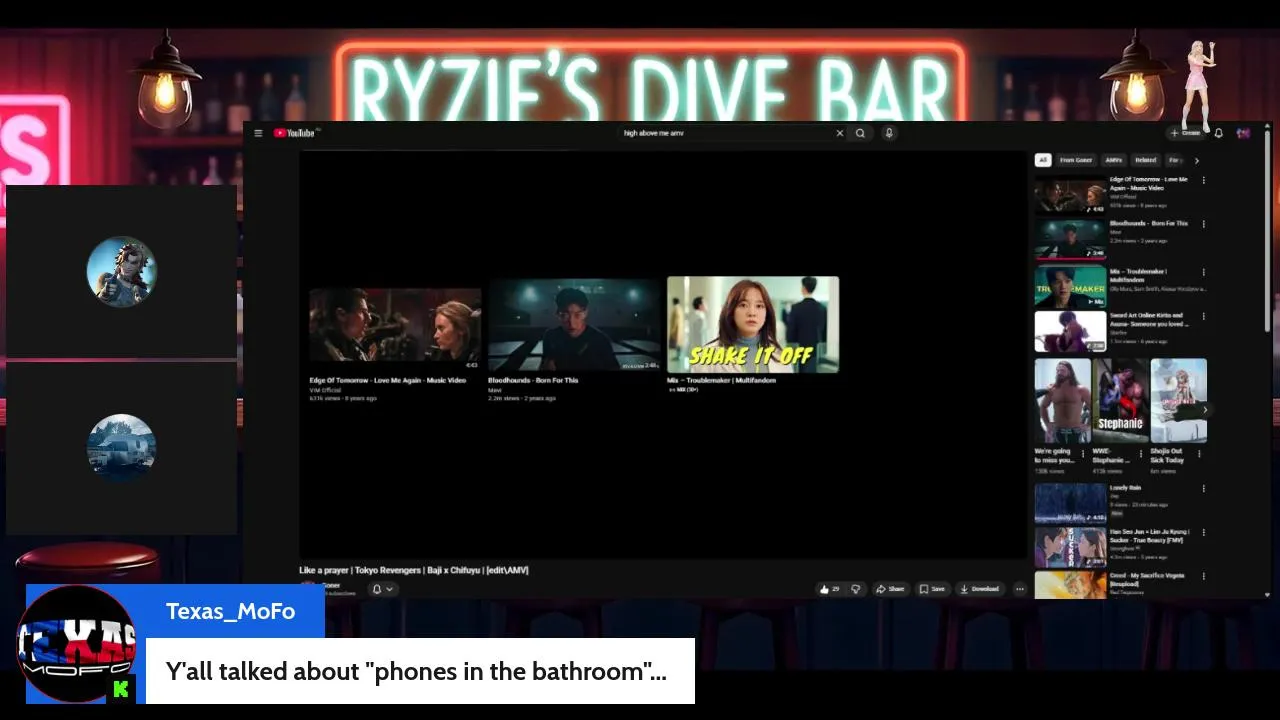Image resolution: width=1280 pixels, height=720 pixels.
Task: Open Bloodhounds Born For This sidebar thumbnail
Action: point(1070,240)
